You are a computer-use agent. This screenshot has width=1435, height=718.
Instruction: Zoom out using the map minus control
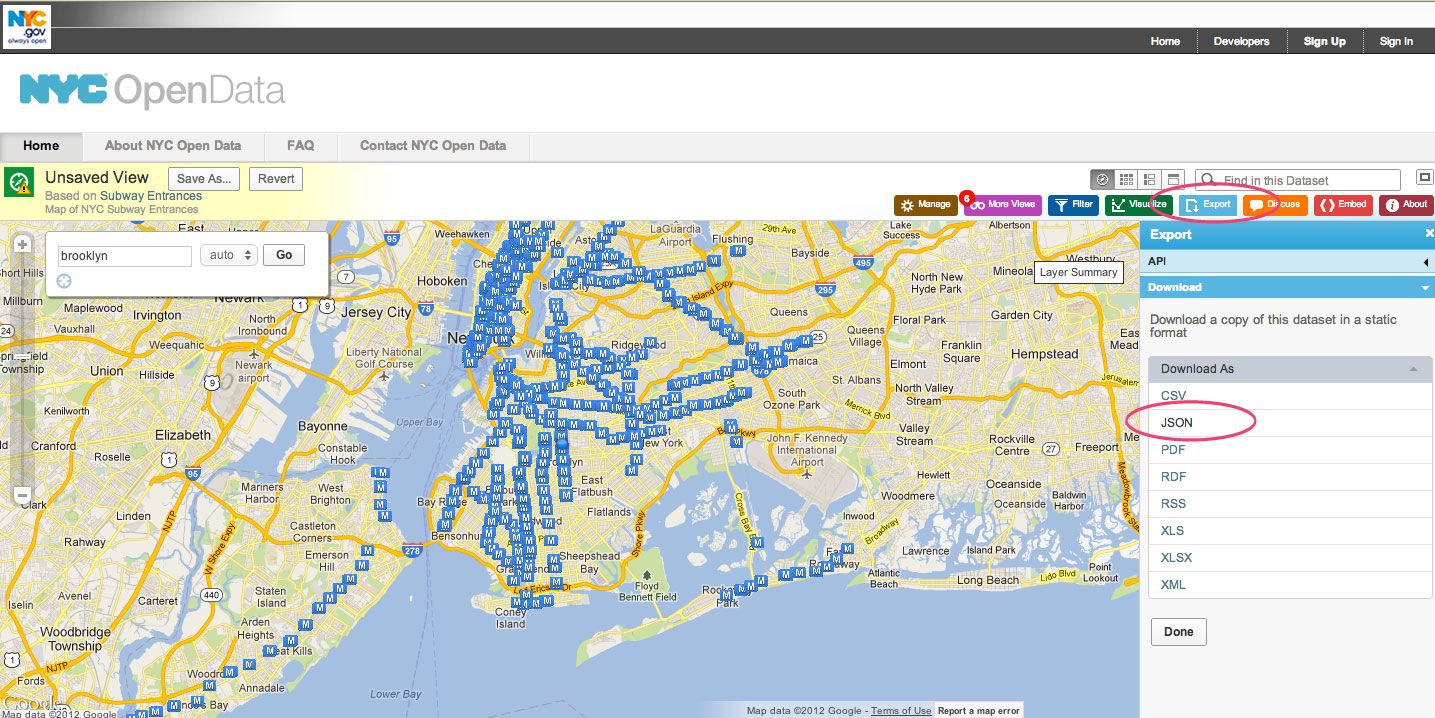coord(21,494)
